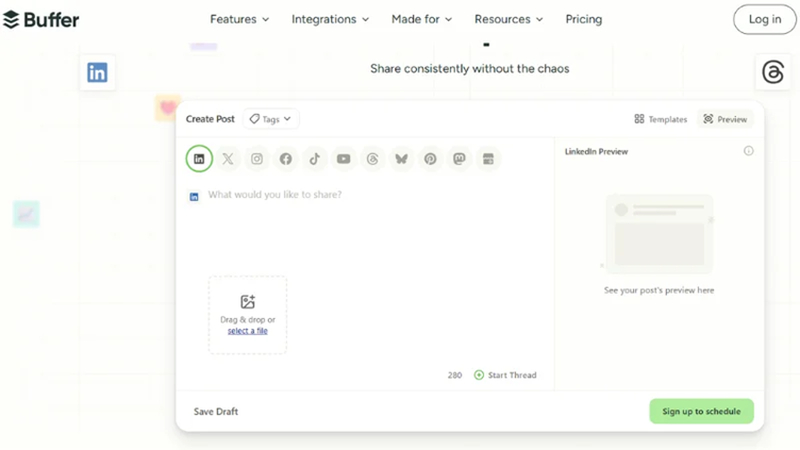Click the Buffer logo

tap(41, 19)
